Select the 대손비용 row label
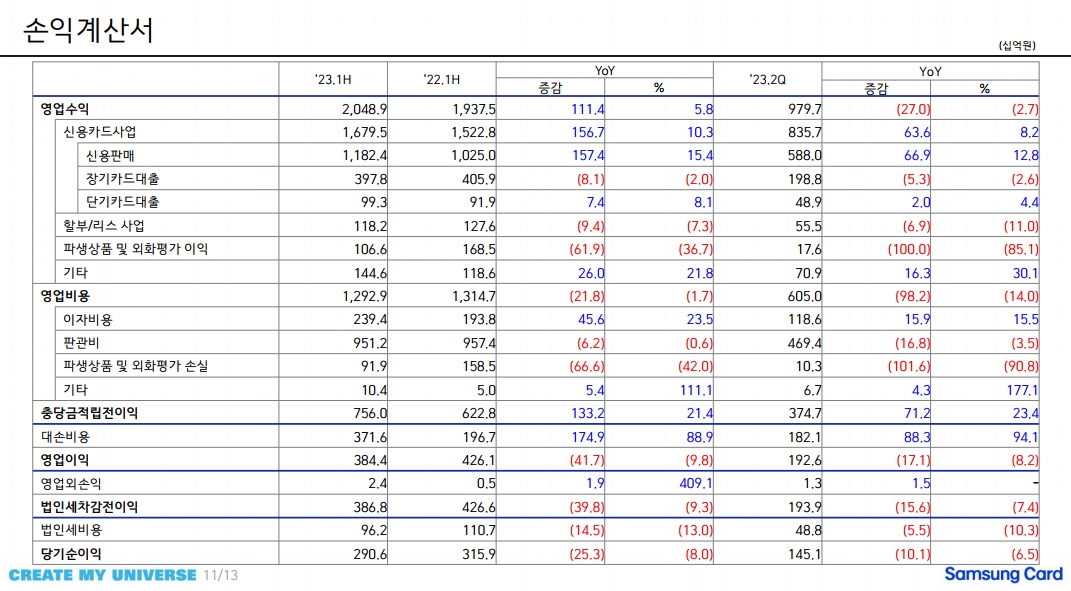The height and width of the screenshot is (591, 1071). coord(65,437)
